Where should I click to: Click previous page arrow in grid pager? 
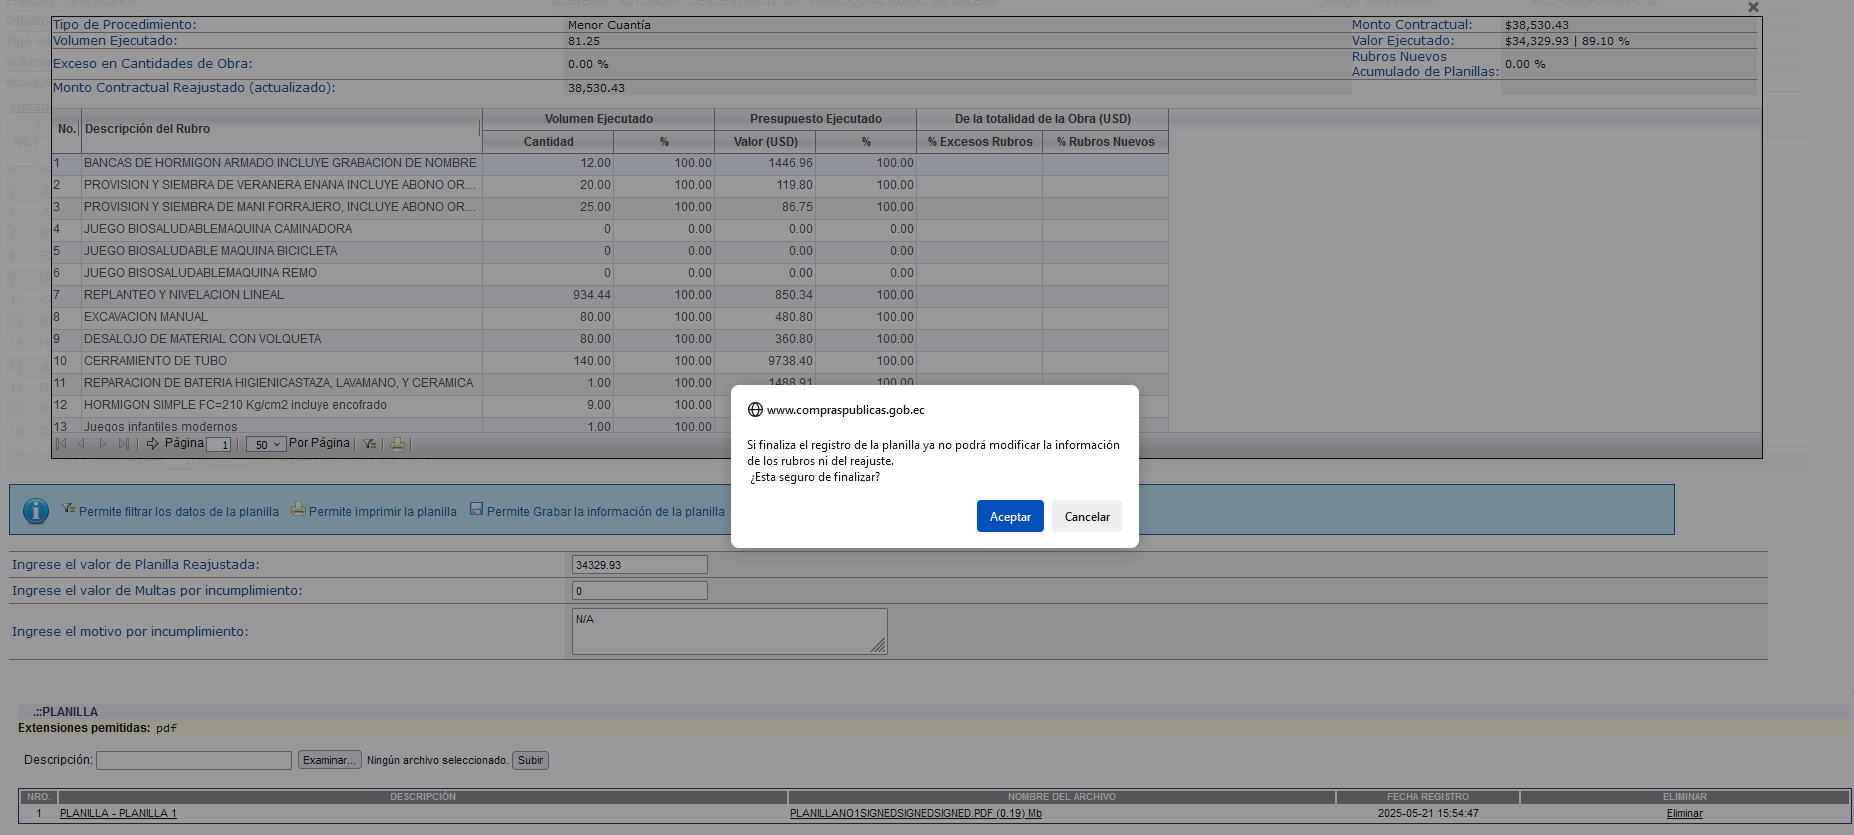coord(82,444)
